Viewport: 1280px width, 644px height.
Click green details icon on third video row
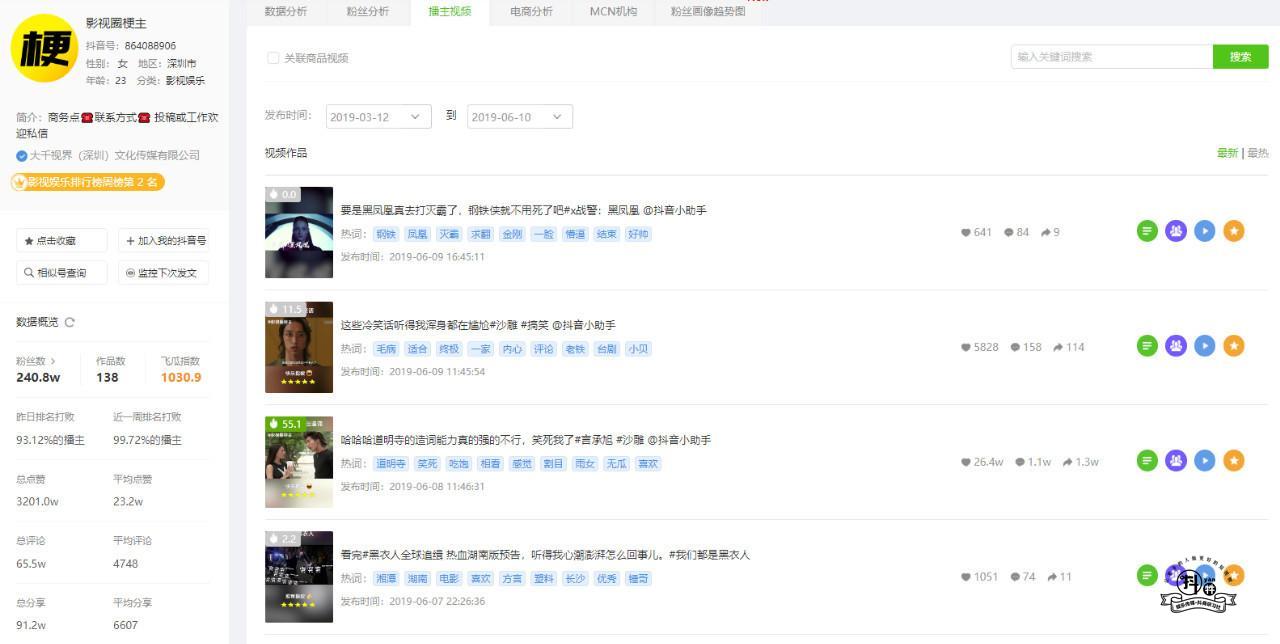(1147, 460)
